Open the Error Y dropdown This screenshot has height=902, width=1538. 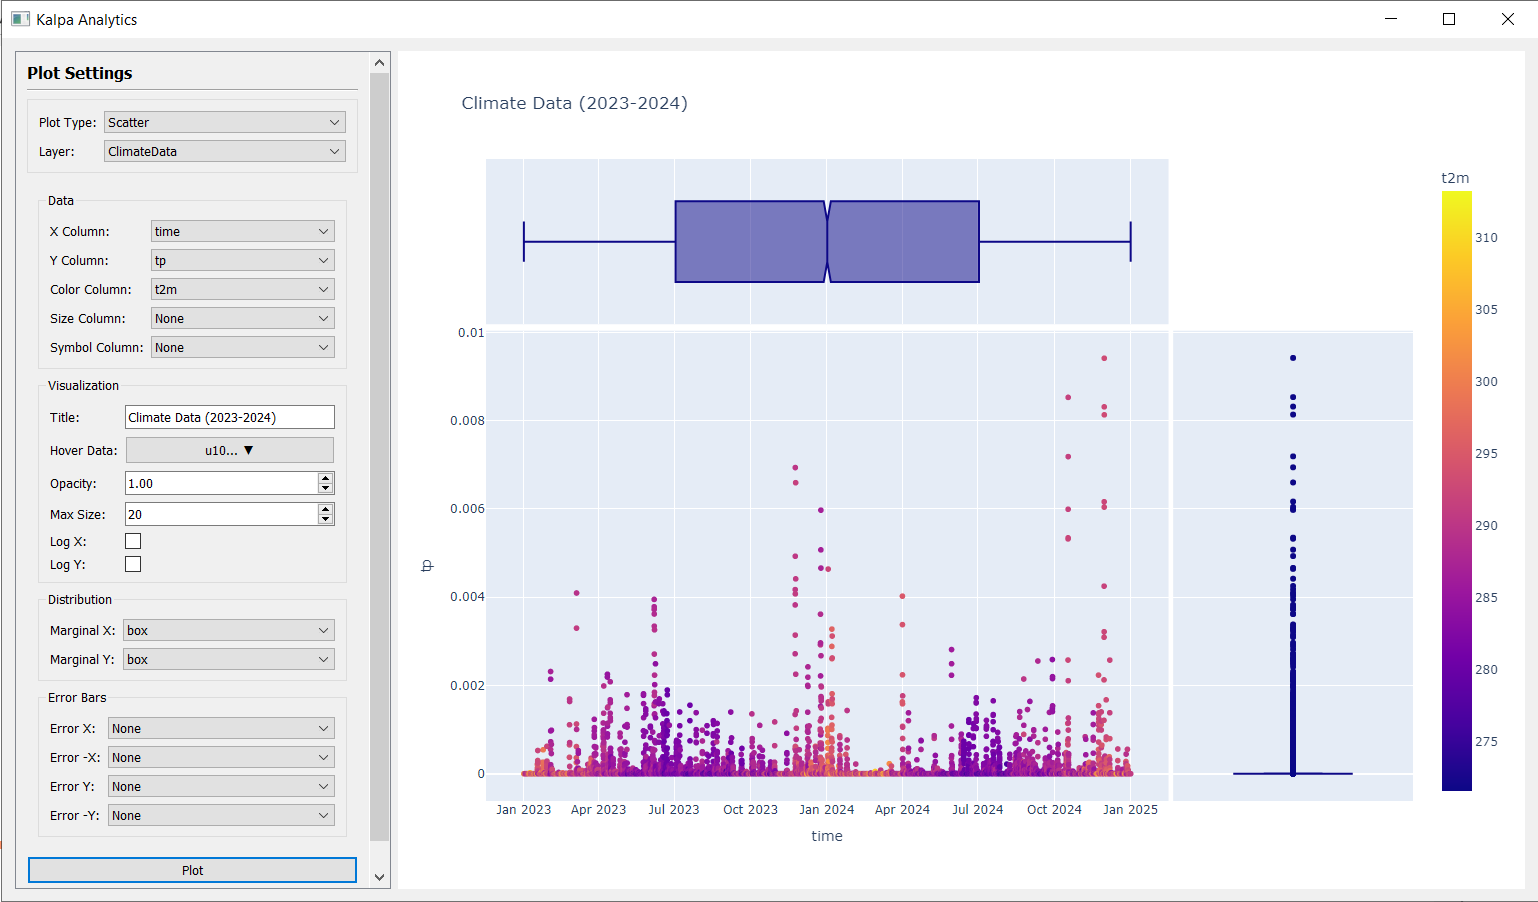tap(220, 786)
